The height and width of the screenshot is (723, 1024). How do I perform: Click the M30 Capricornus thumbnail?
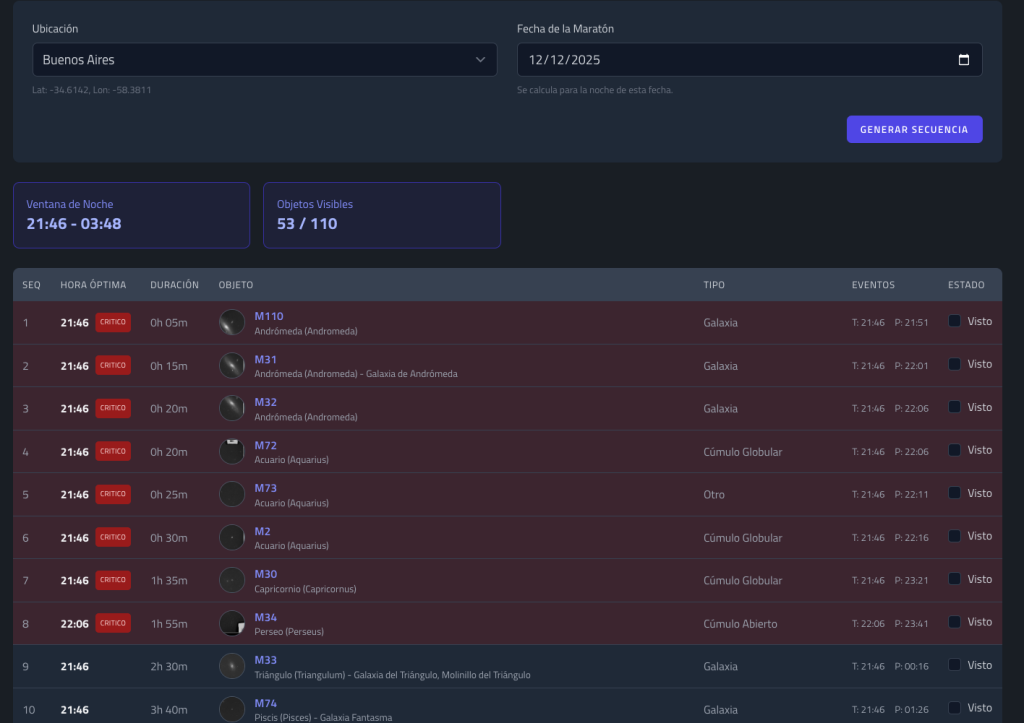tap(232, 580)
